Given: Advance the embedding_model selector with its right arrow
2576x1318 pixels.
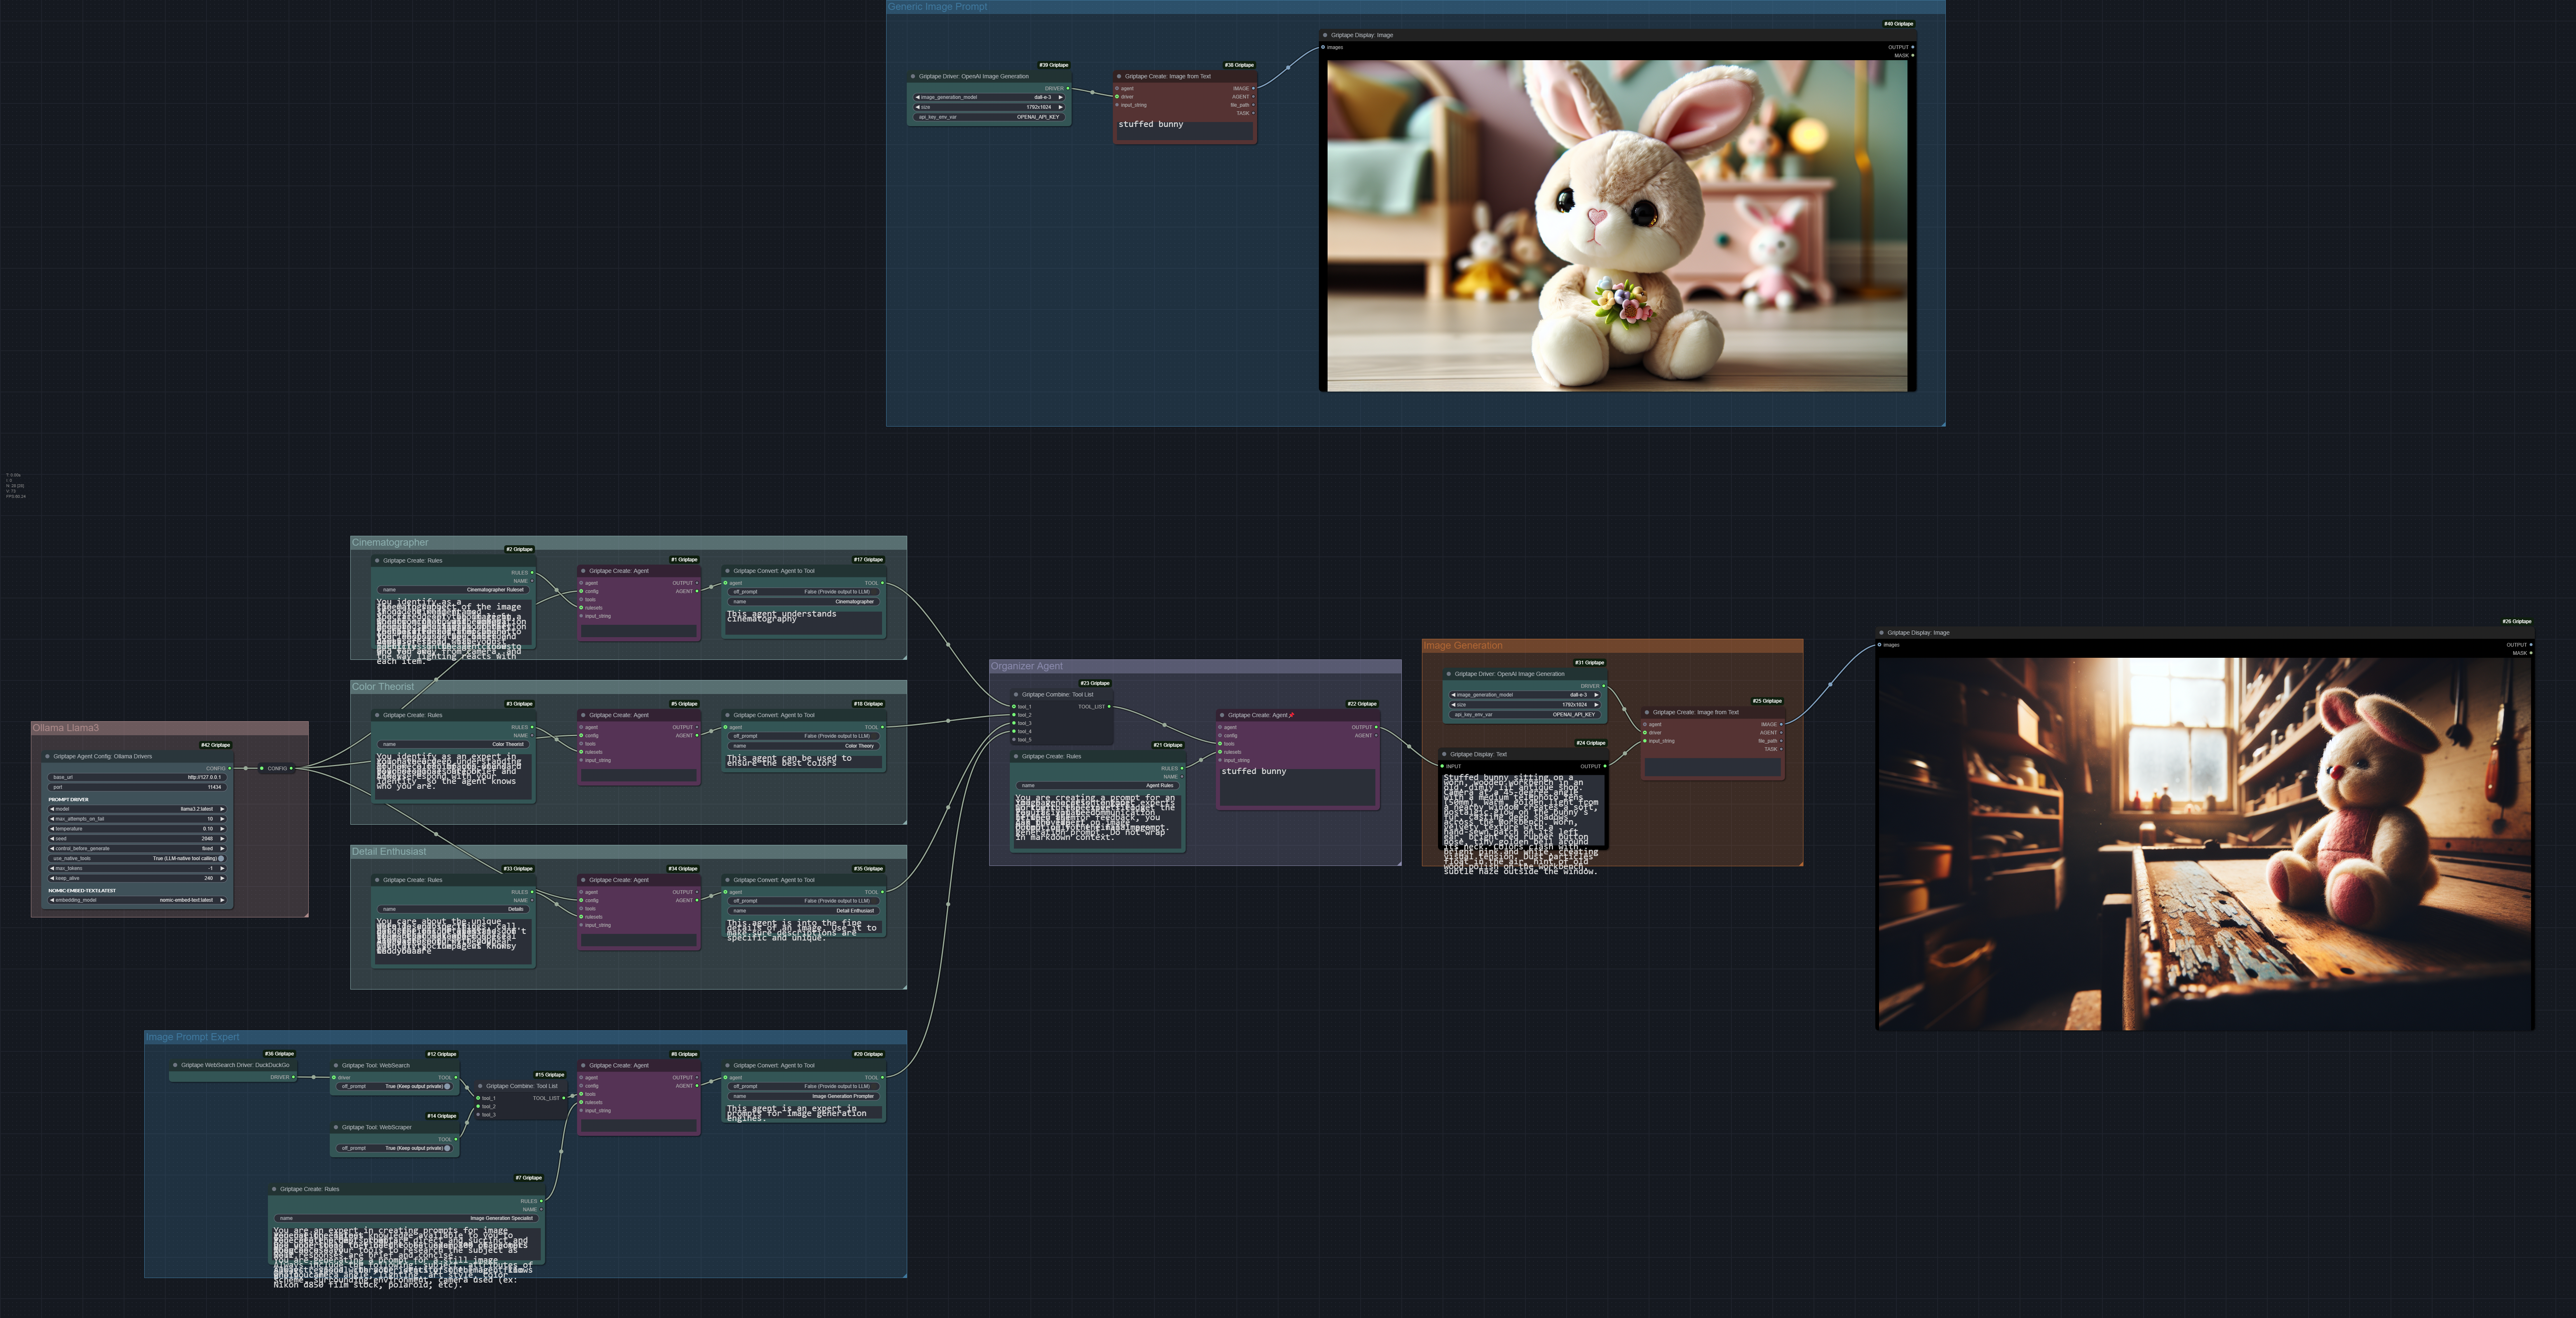Looking at the screenshot, I should (222, 900).
